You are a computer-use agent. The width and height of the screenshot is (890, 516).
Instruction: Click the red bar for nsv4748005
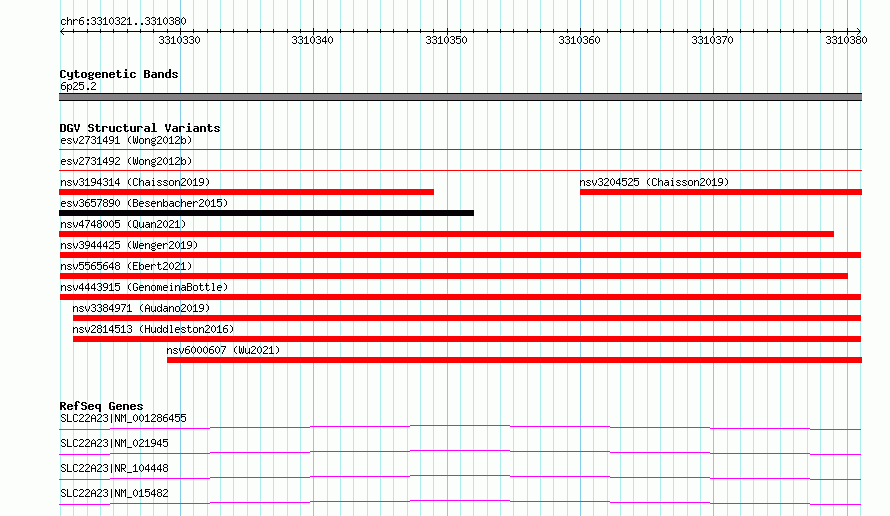coord(446,234)
